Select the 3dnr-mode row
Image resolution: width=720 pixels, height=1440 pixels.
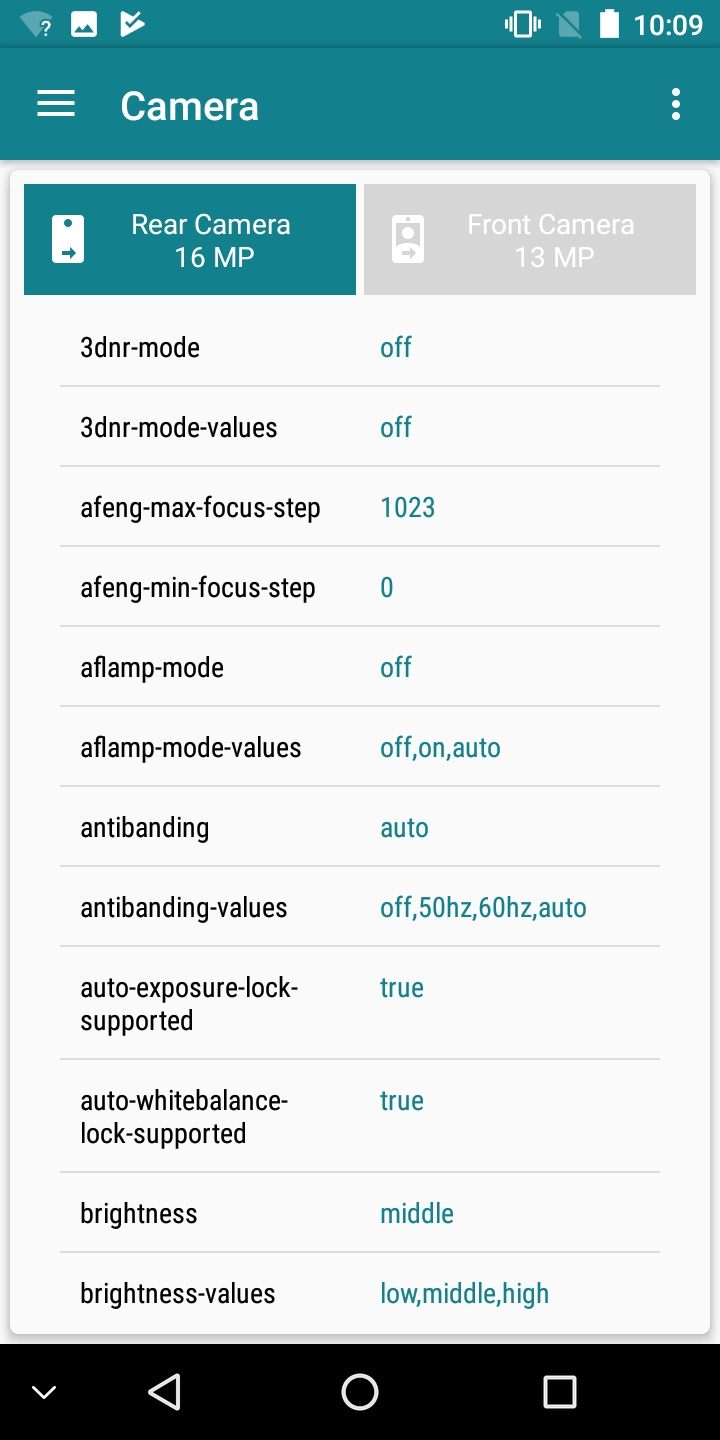click(x=360, y=348)
